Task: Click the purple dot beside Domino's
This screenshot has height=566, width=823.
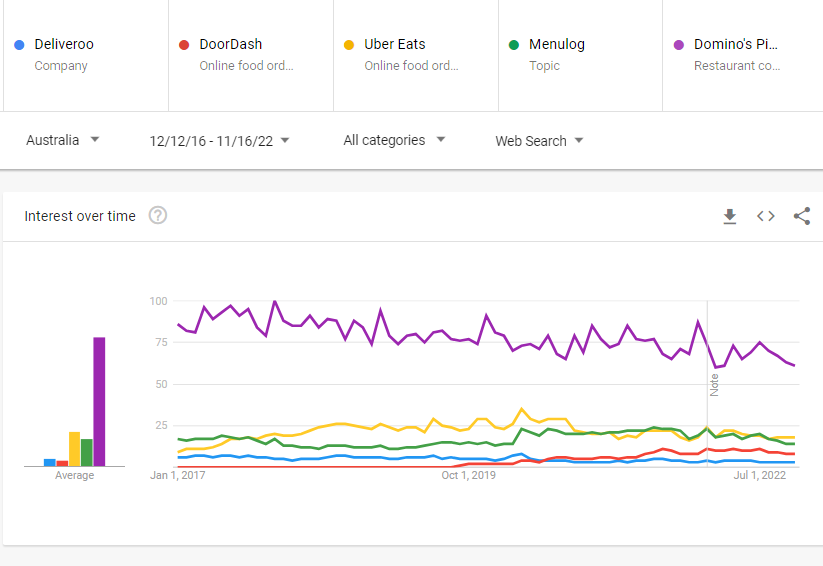Action: point(679,45)
